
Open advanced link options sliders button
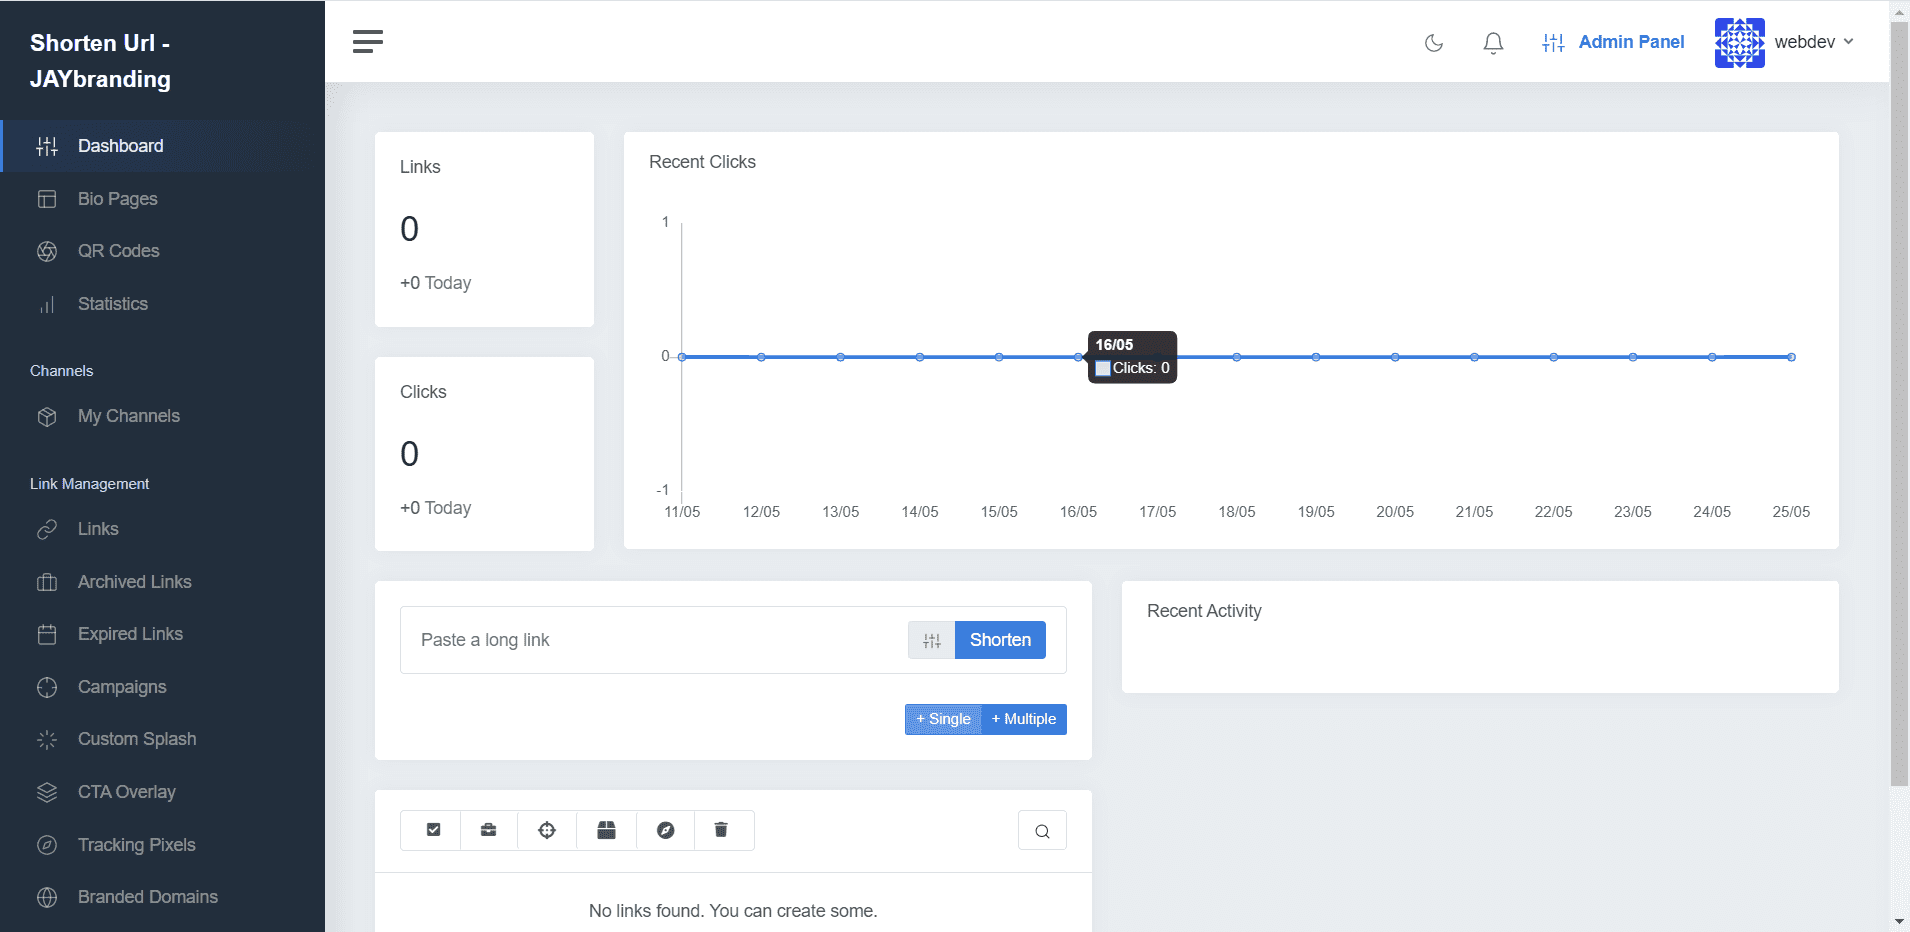931,640
